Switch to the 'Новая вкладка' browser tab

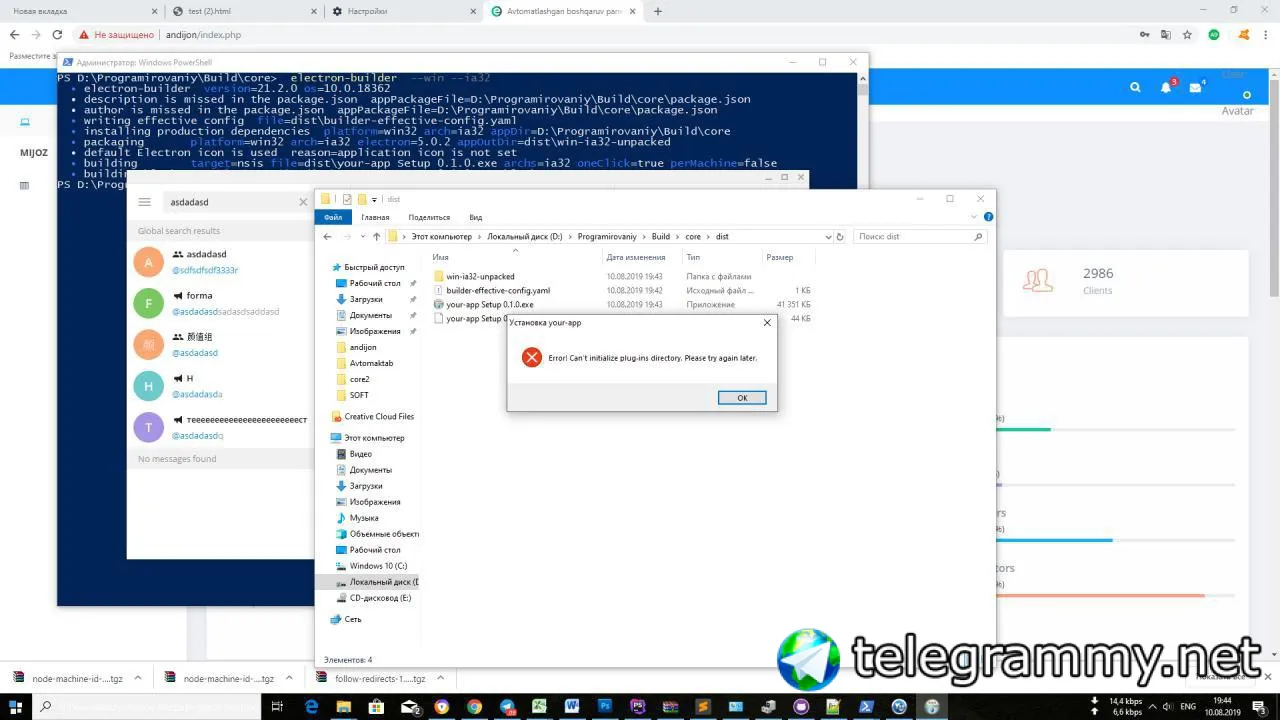click(x=82, y=11)
